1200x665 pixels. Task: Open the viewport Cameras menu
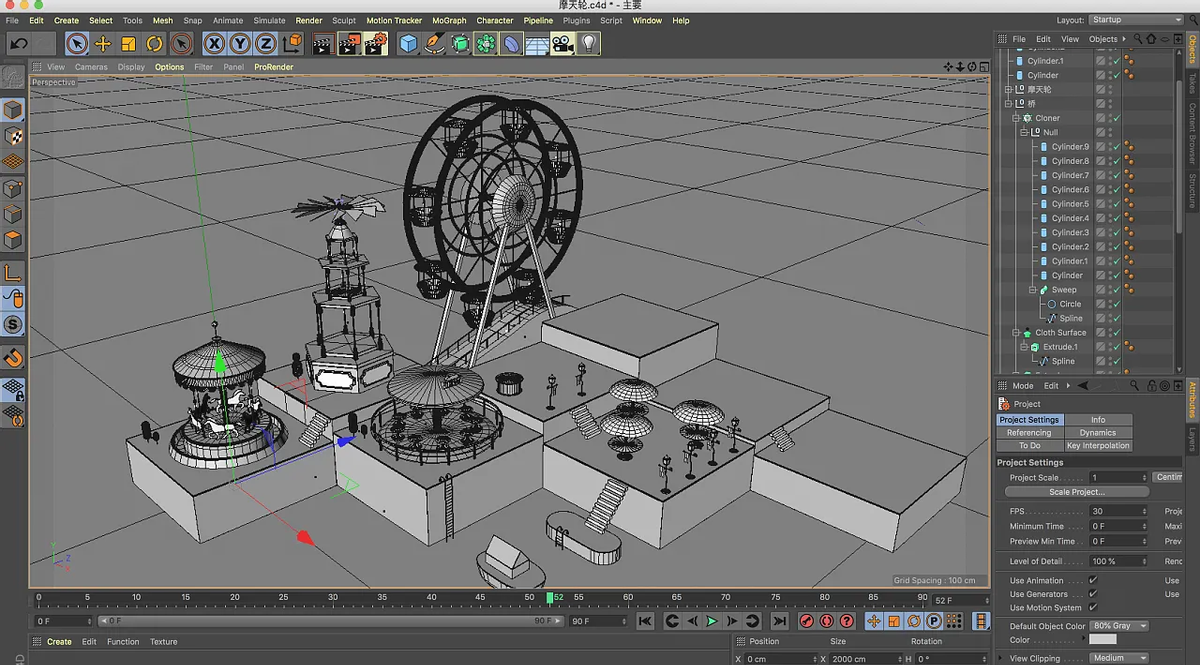(91, 67)
